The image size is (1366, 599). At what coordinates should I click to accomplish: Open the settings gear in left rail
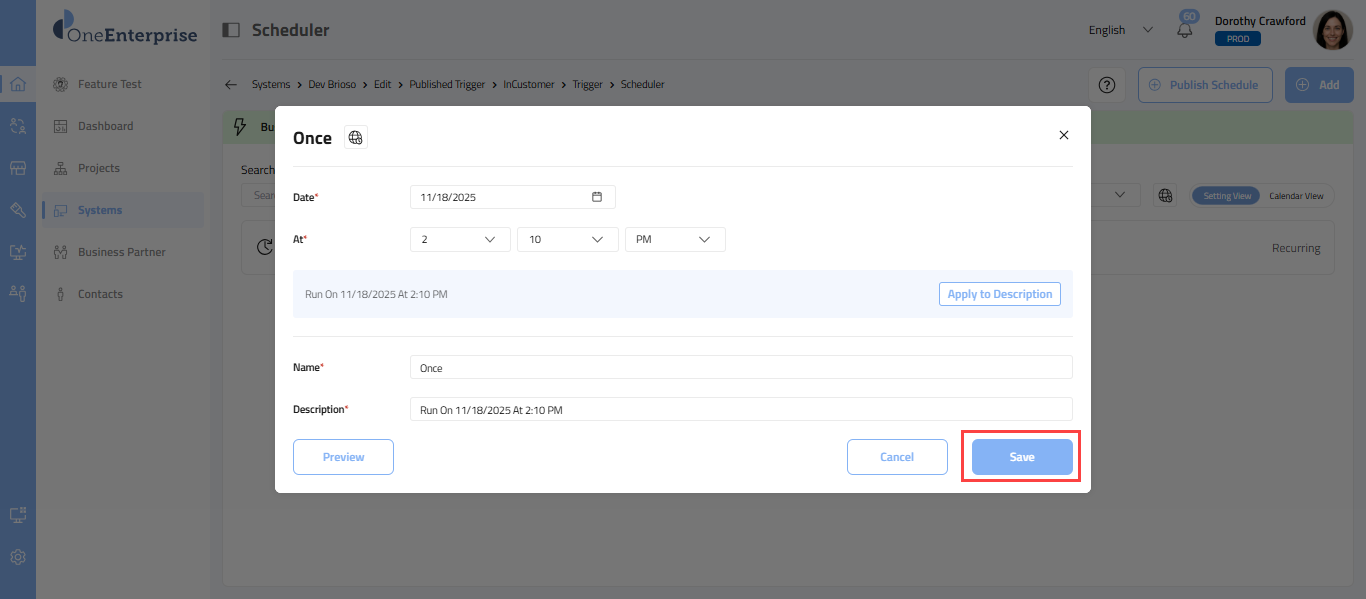click(x=17, y=557)
